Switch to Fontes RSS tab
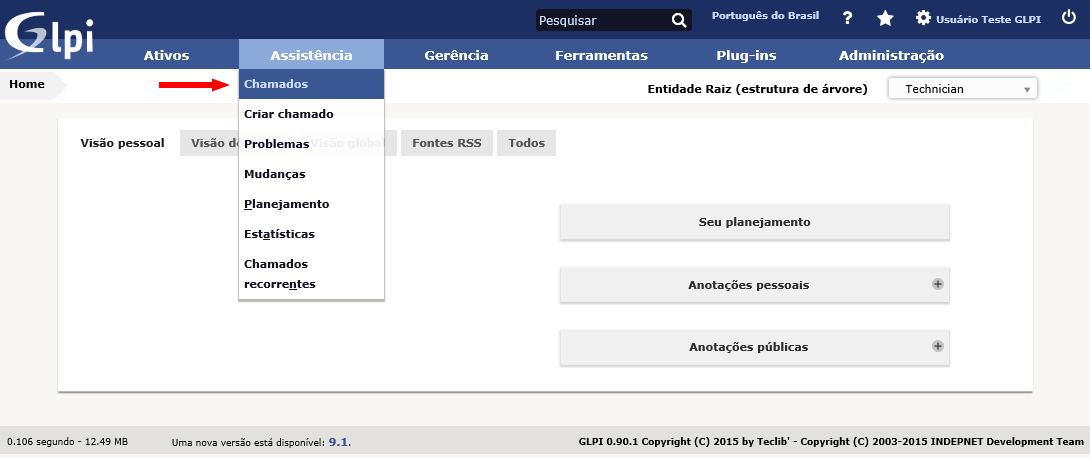This screenshot has height=458, width=1090. click(x=447, y=143)
